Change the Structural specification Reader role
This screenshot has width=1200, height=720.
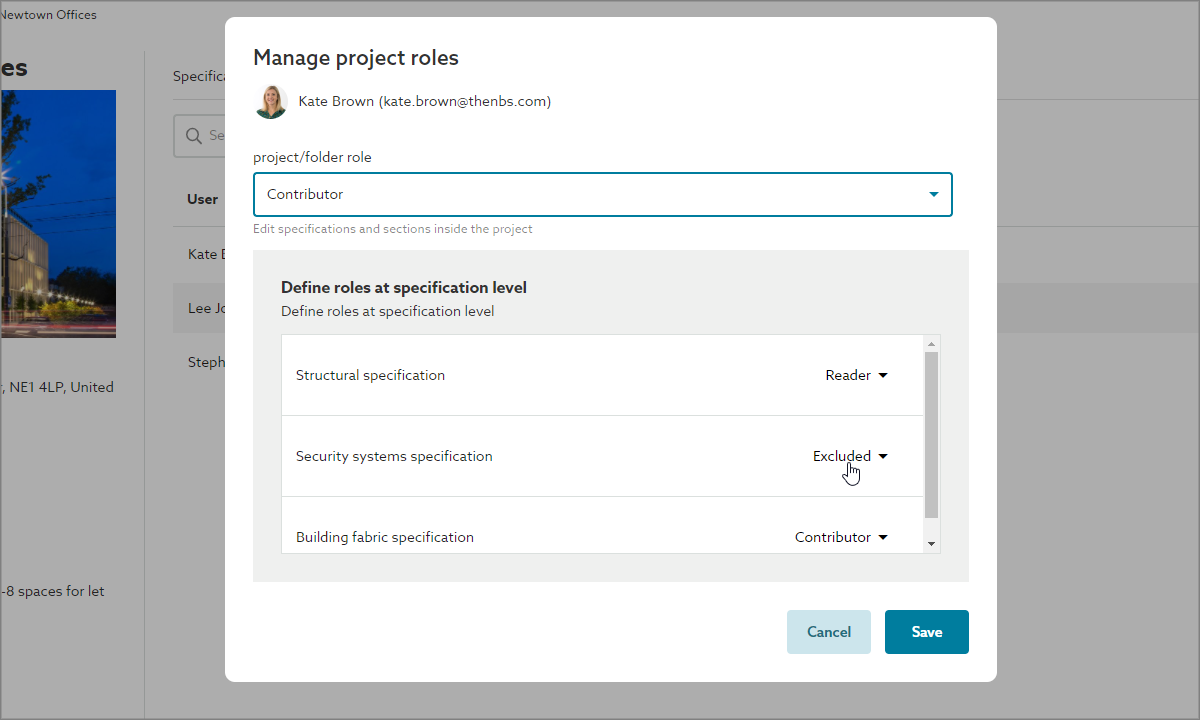856,376
